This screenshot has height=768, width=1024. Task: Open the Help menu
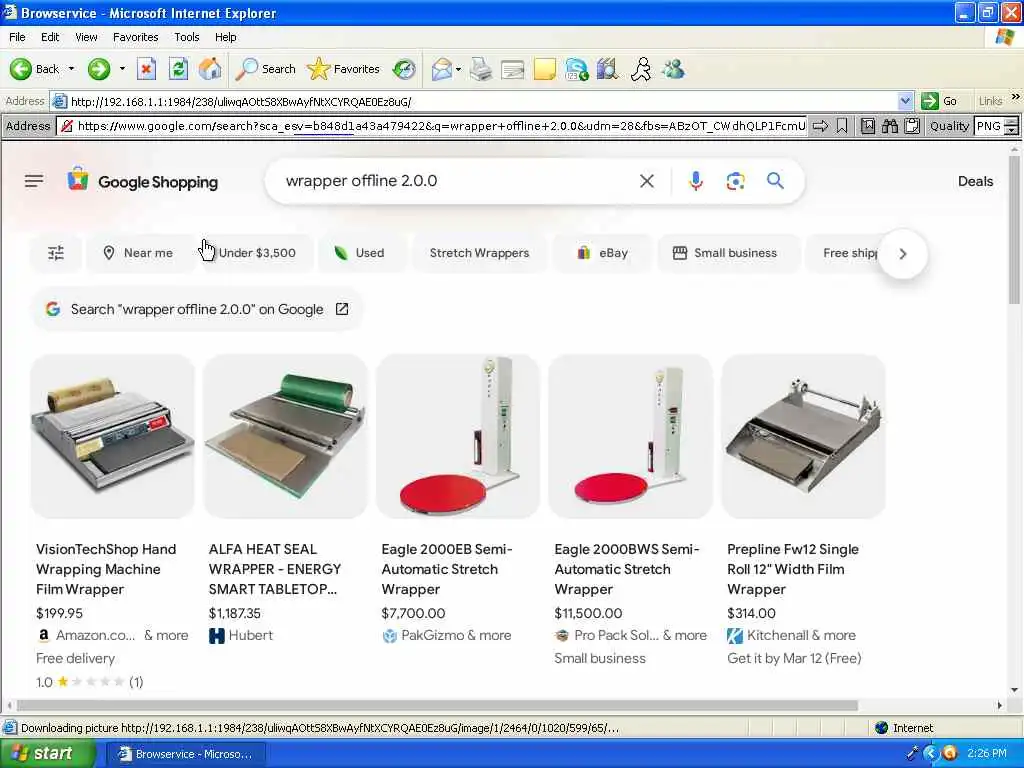[x=225, y=37]
